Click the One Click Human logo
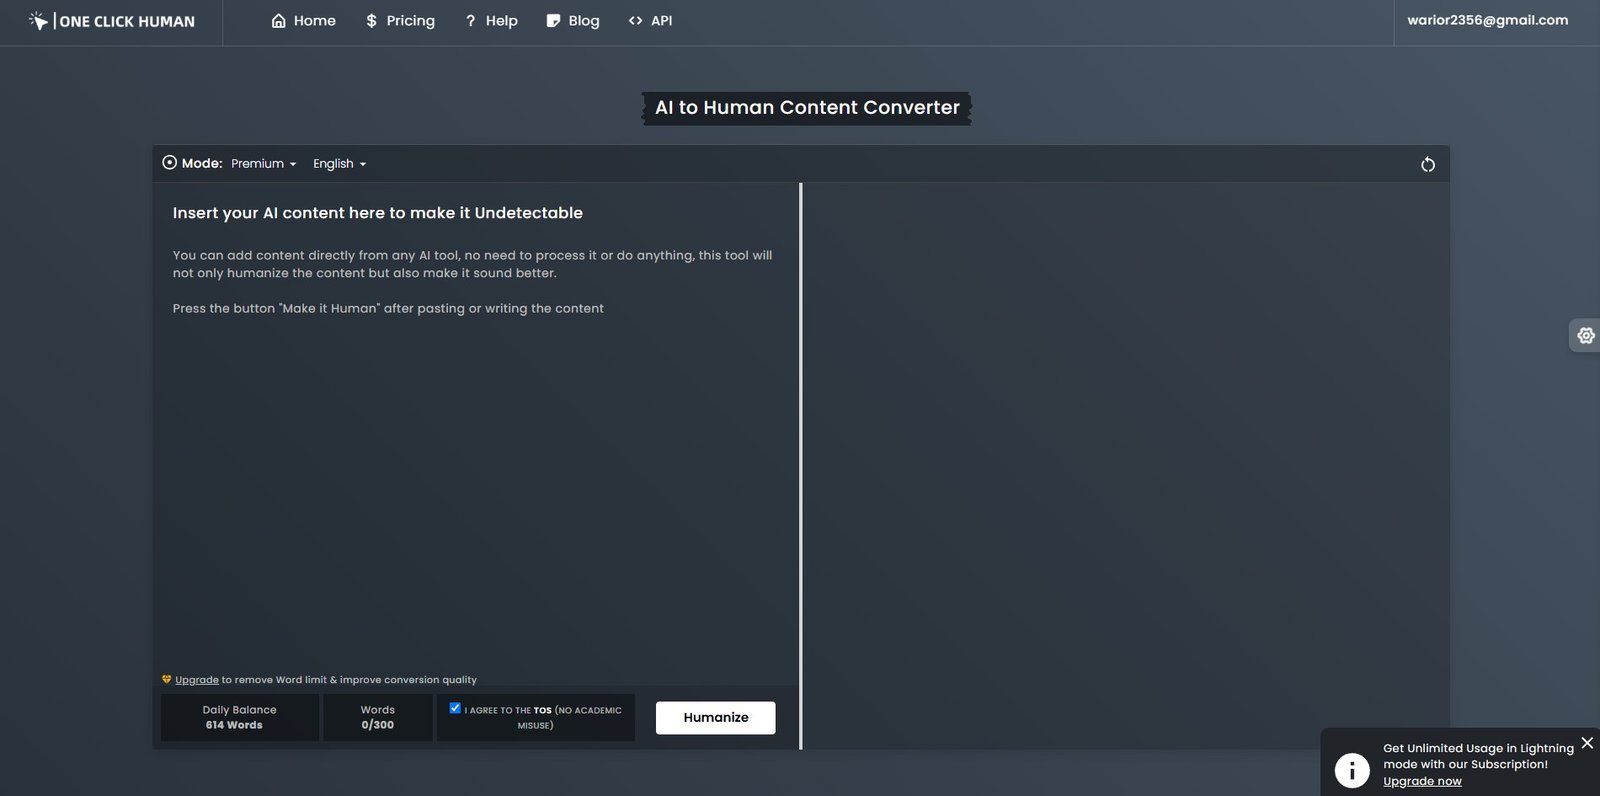Image resolution: width=1600 pixels, height=796 pixels. click(112, 21)
